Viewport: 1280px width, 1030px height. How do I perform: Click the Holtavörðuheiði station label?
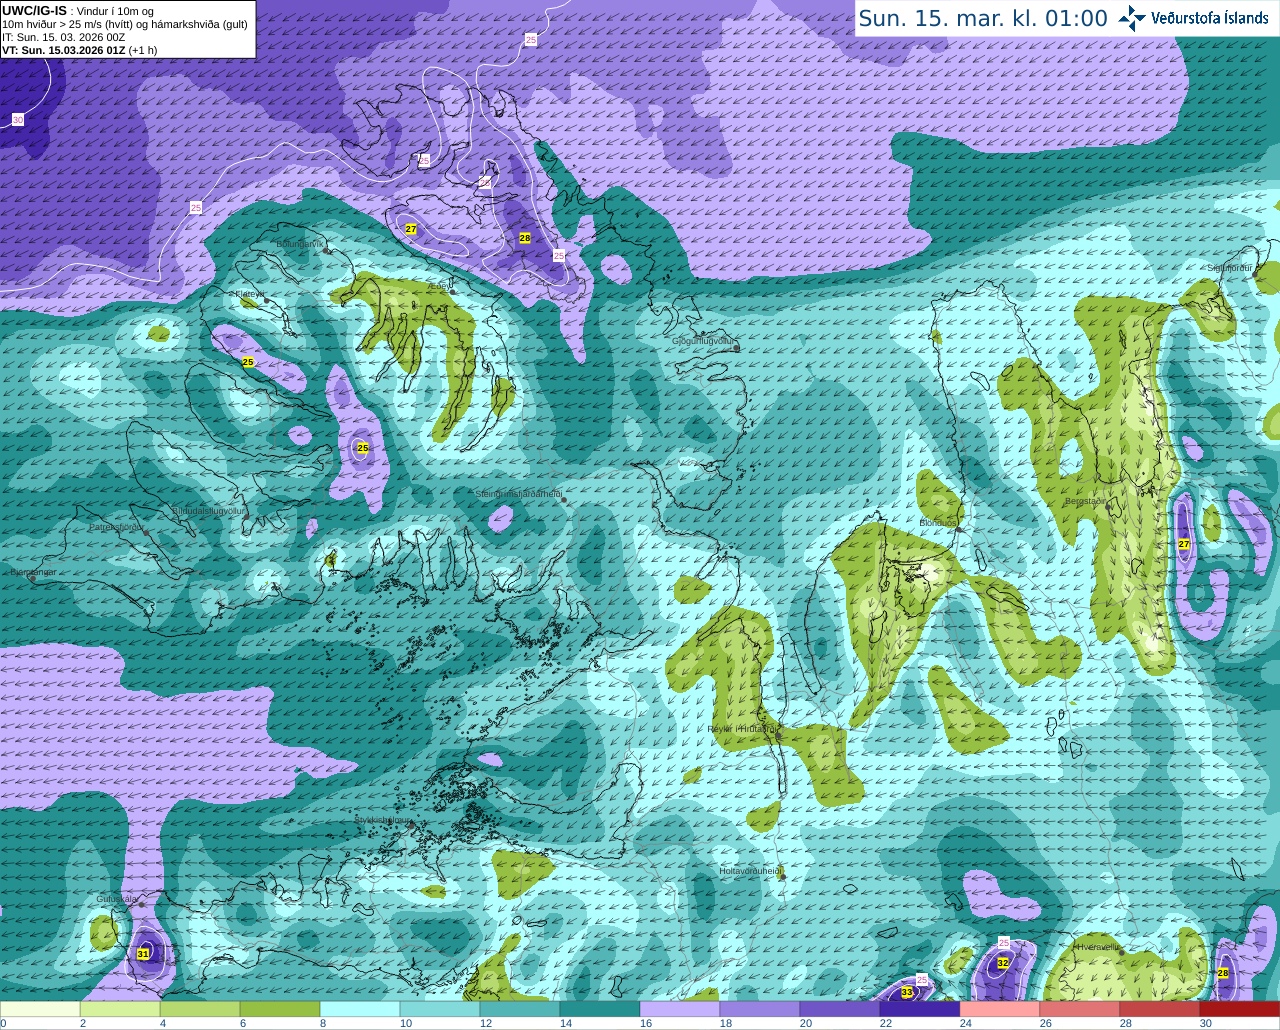point(749,871)
